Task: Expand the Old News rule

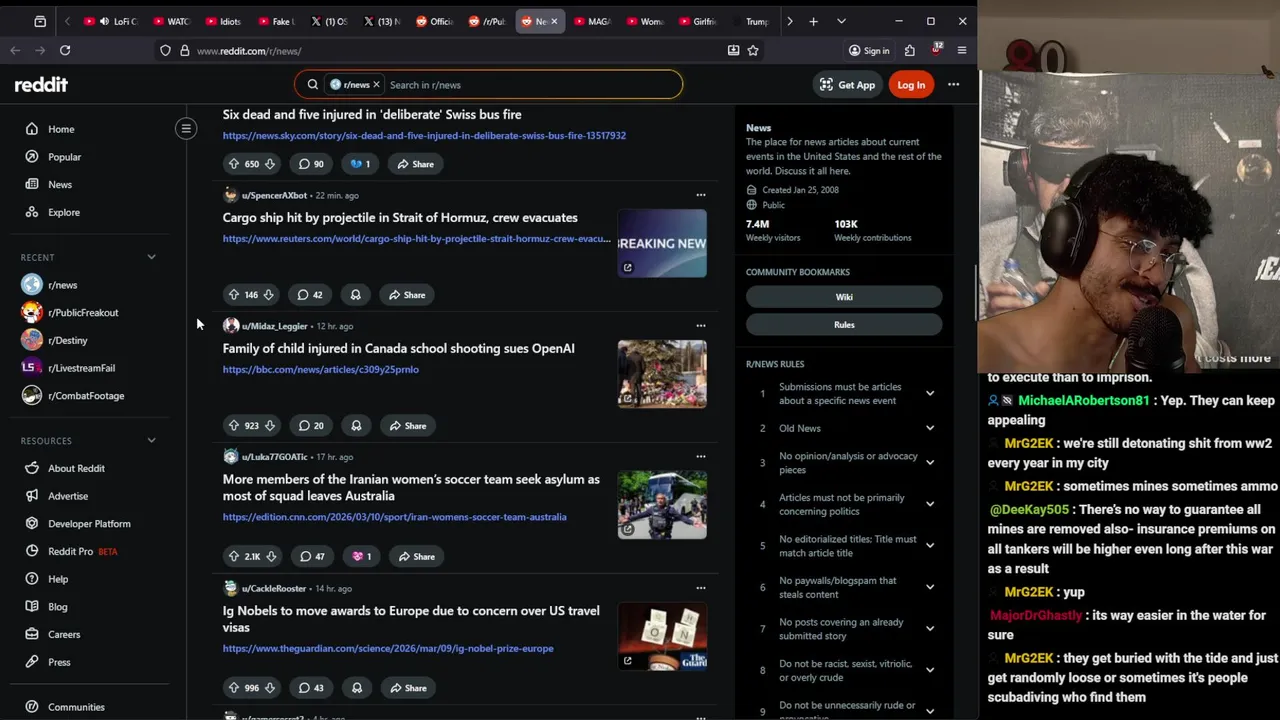Action: pyautogui.click(x=929, y=428)
